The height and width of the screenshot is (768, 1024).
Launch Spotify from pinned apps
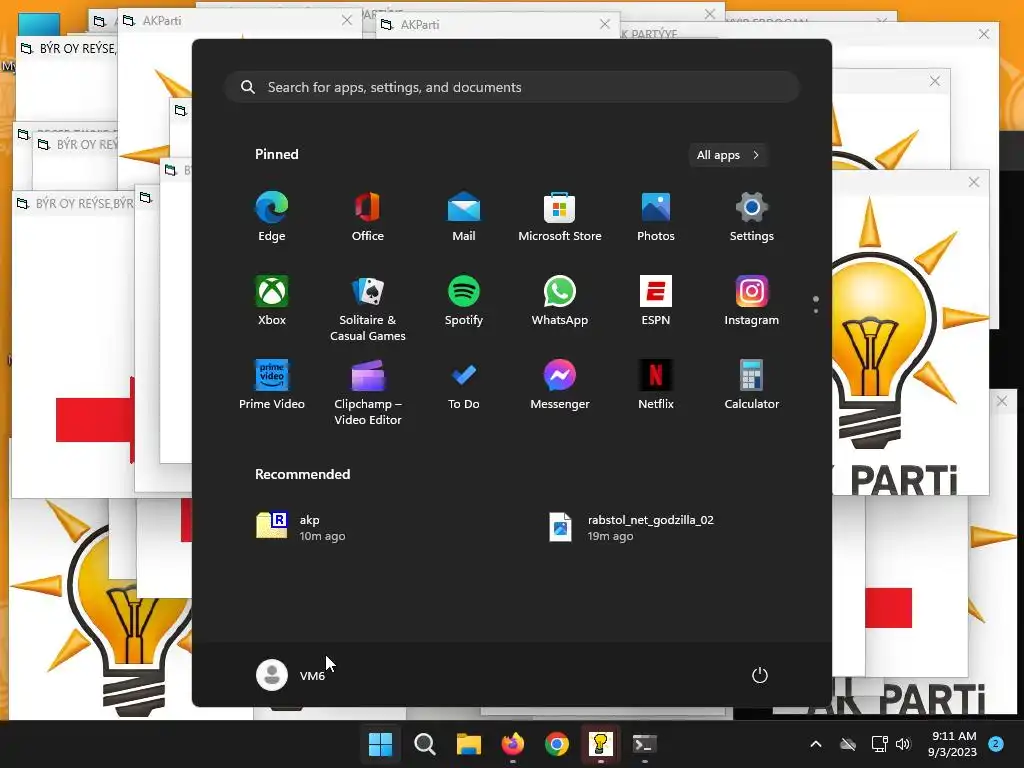(x=464, y=301)
